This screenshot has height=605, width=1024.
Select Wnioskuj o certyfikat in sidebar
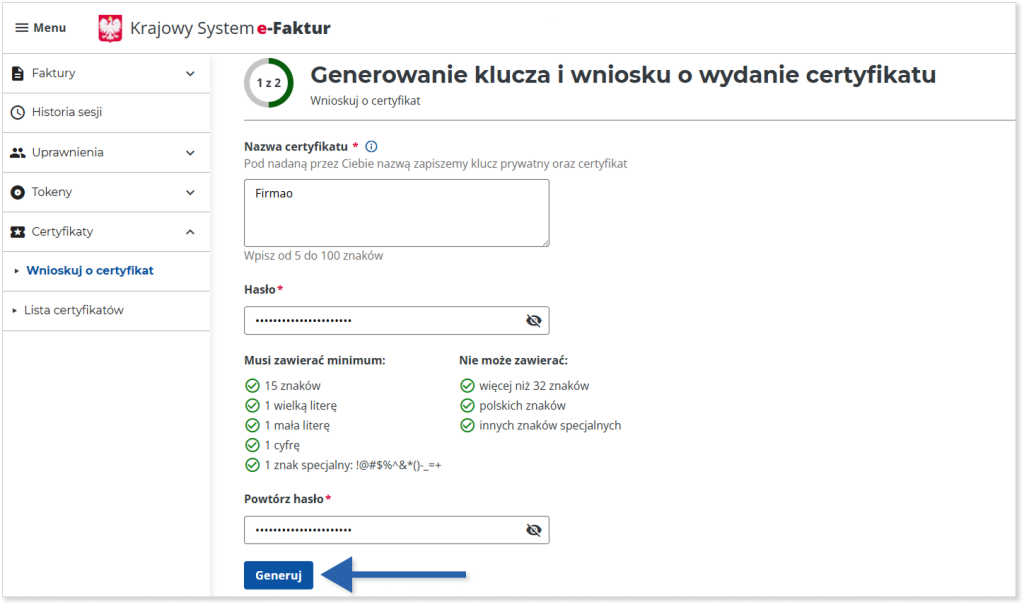[90, 271]
